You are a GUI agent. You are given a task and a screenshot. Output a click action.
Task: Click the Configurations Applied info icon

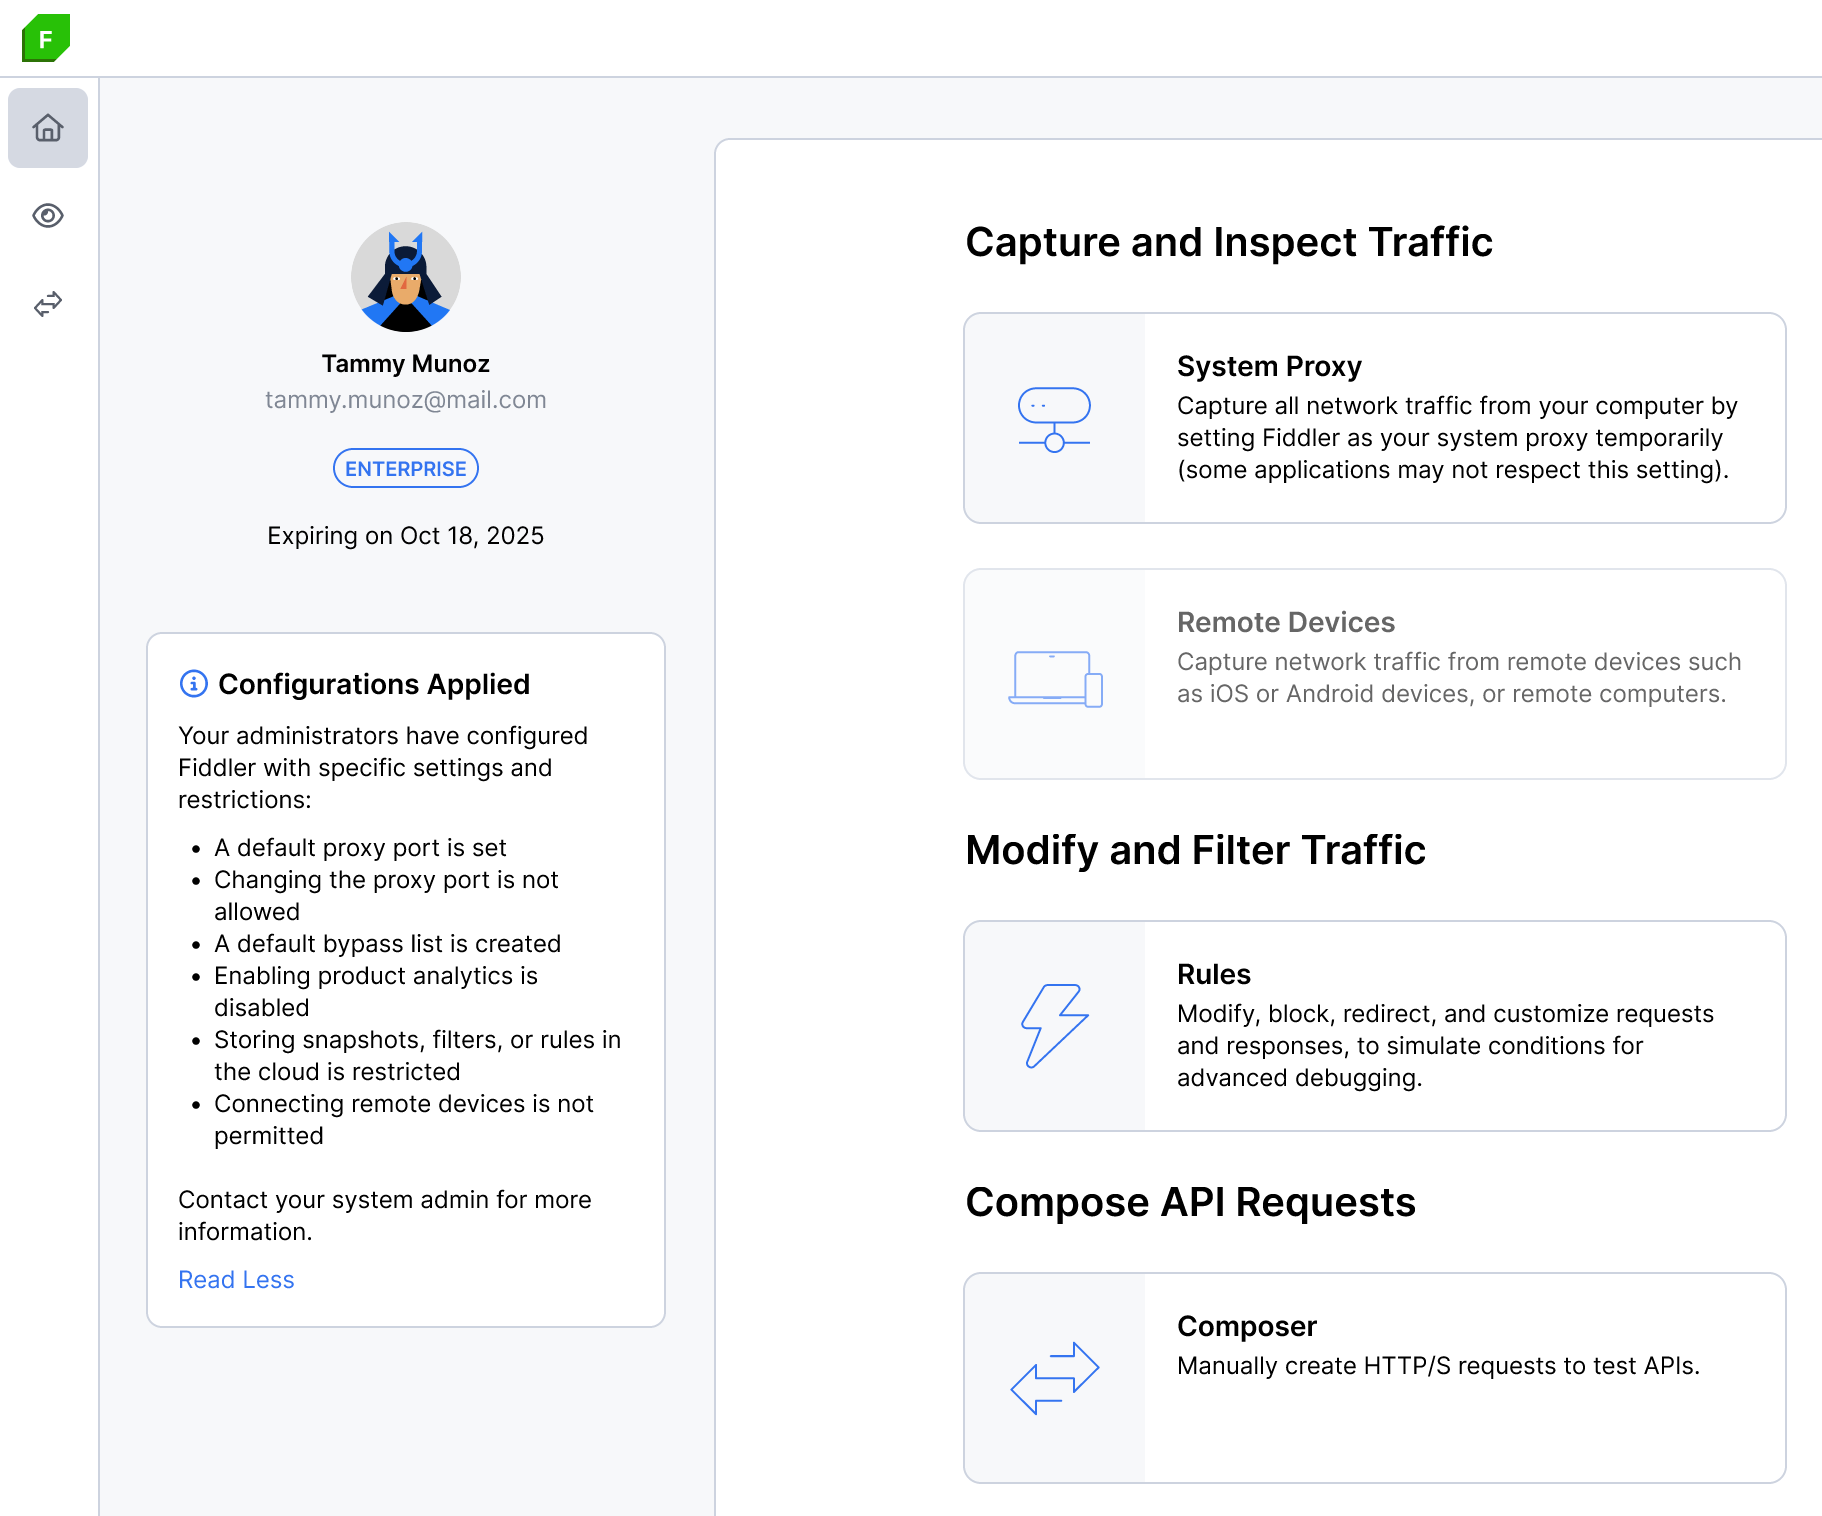tap(193, 683)
